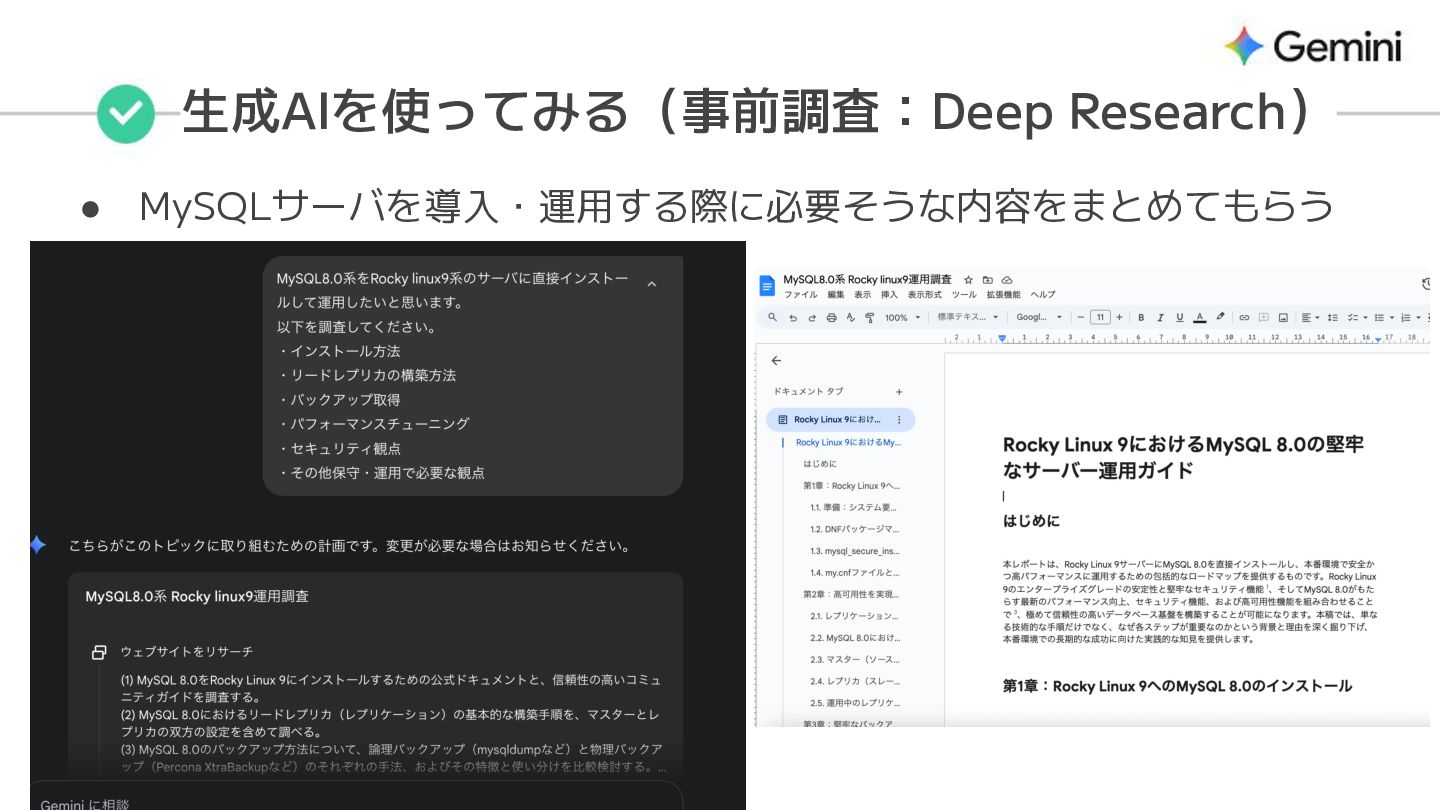The width and height of the screenshot is (1440, 810).
Task: Jump to outline item 2.2. MySQL 8.0におけ...
Action: tap(855, 638)
